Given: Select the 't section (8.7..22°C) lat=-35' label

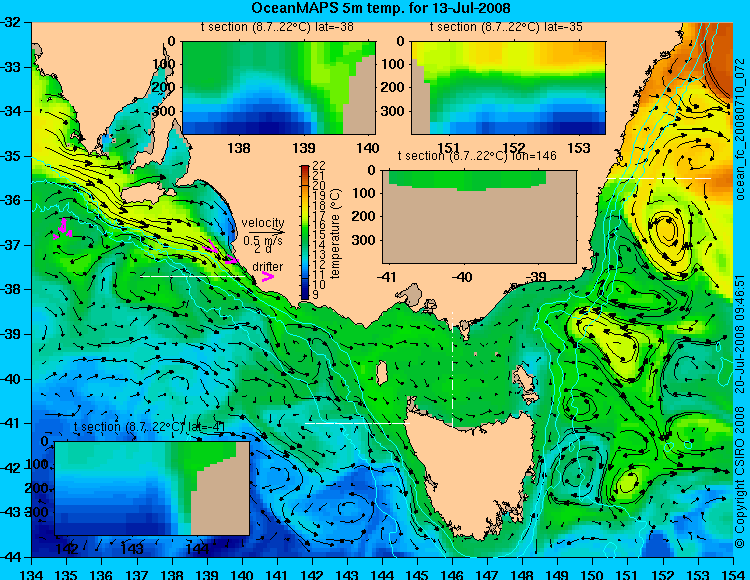Looking at the screenshot, I should point(506,27).
